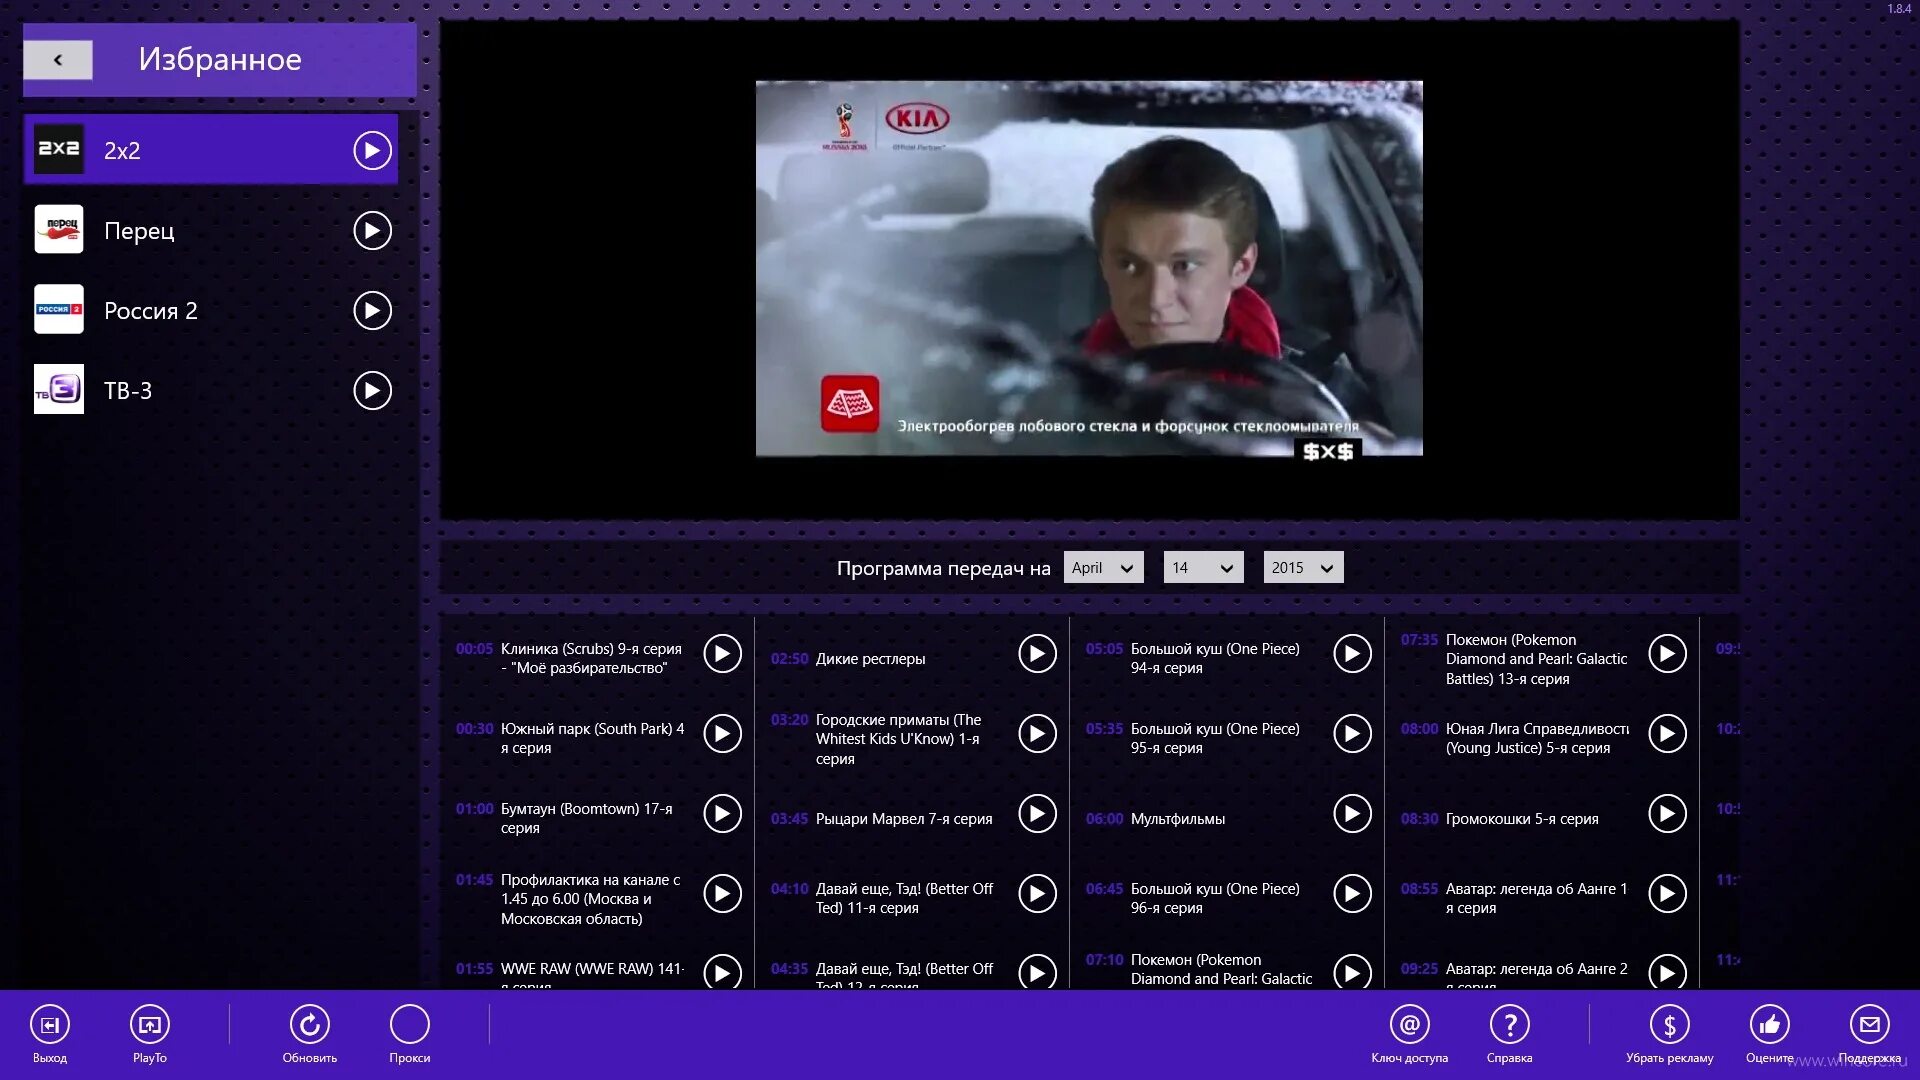The height and width of the screenshot is (1080, 1920).
Task: Play the ТВ-3 channel
Action: [x=372, y=391]
